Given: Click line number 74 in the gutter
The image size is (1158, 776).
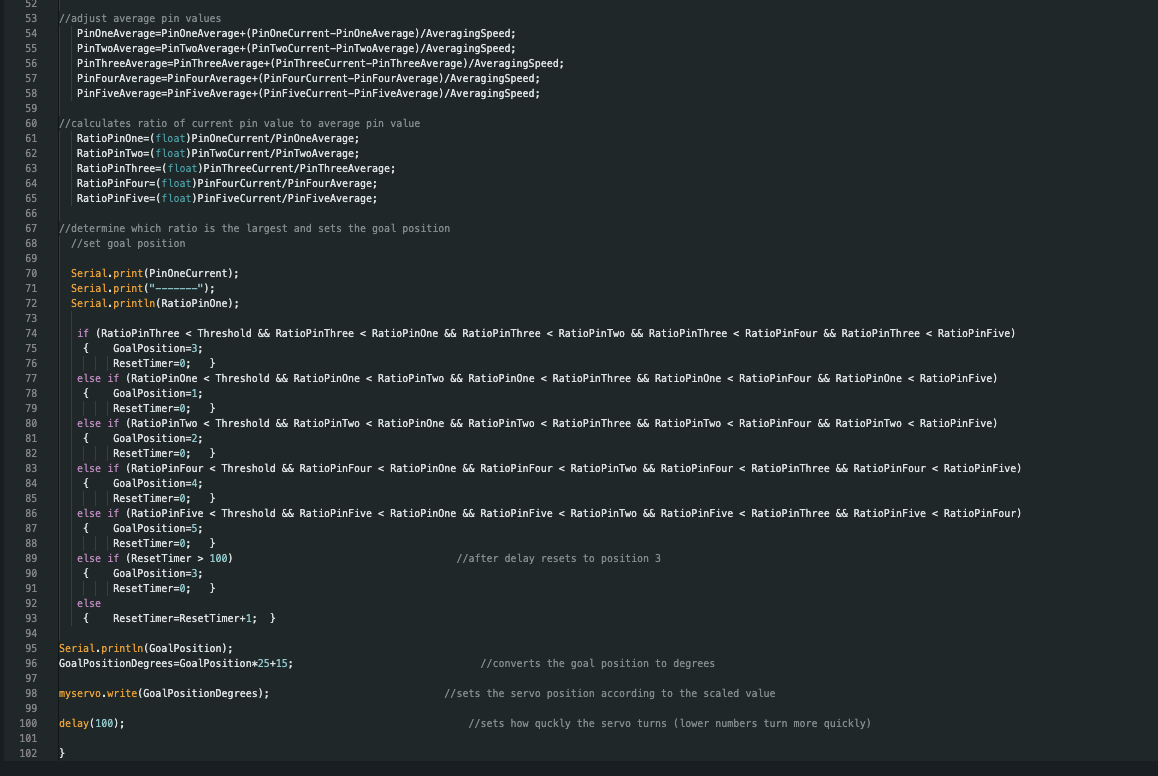Looking at the screenshot, I should click(30, 333).
